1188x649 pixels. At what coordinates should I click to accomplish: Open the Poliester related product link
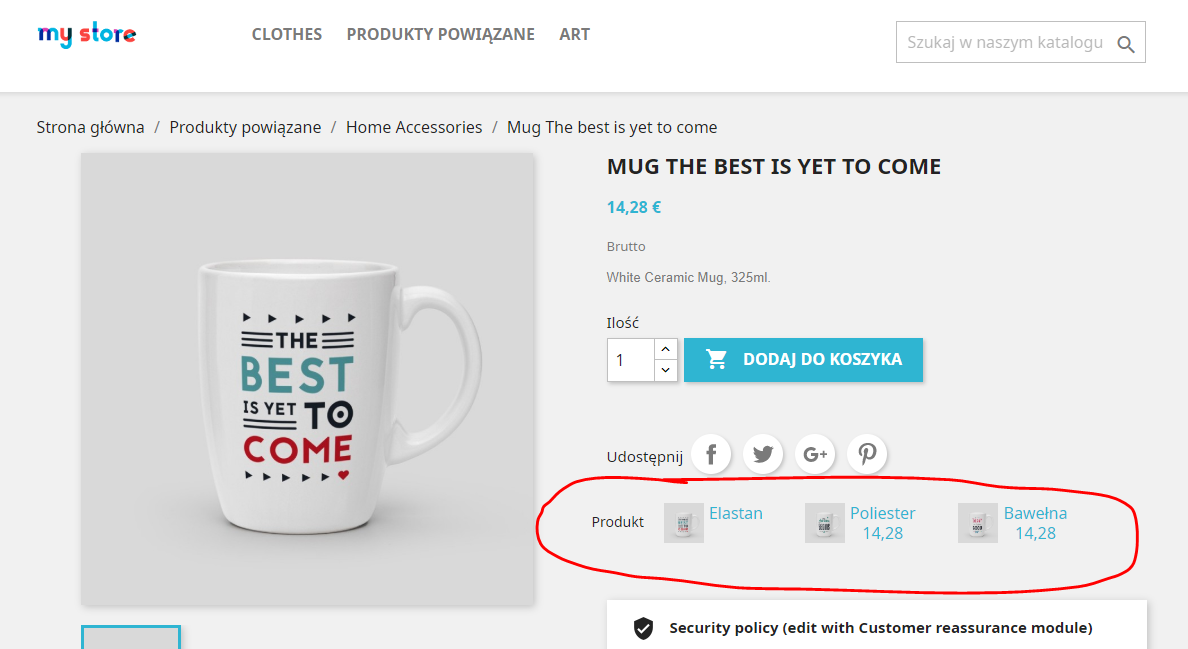point(883,513)
